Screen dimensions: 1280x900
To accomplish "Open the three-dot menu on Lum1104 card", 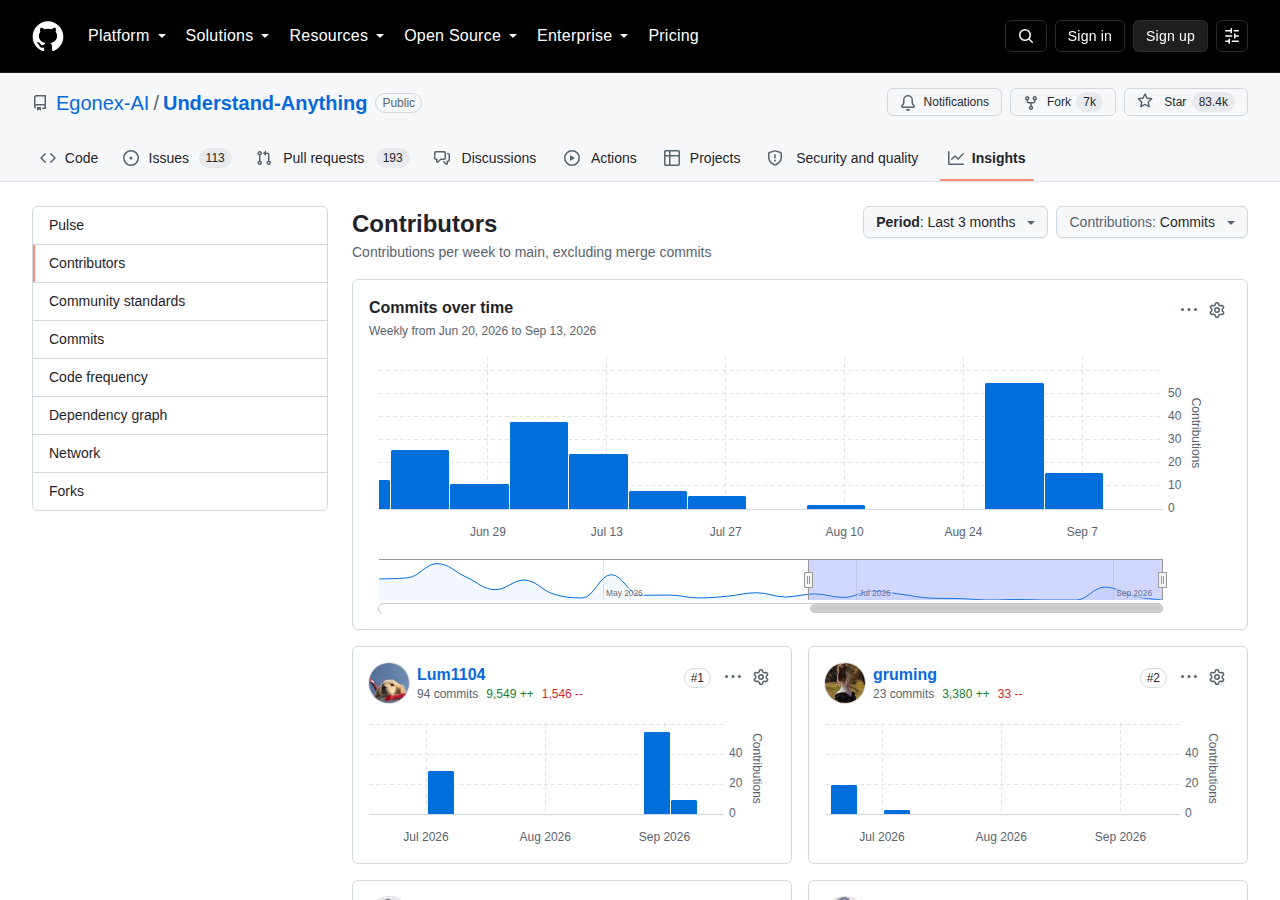I will point(733,677).
